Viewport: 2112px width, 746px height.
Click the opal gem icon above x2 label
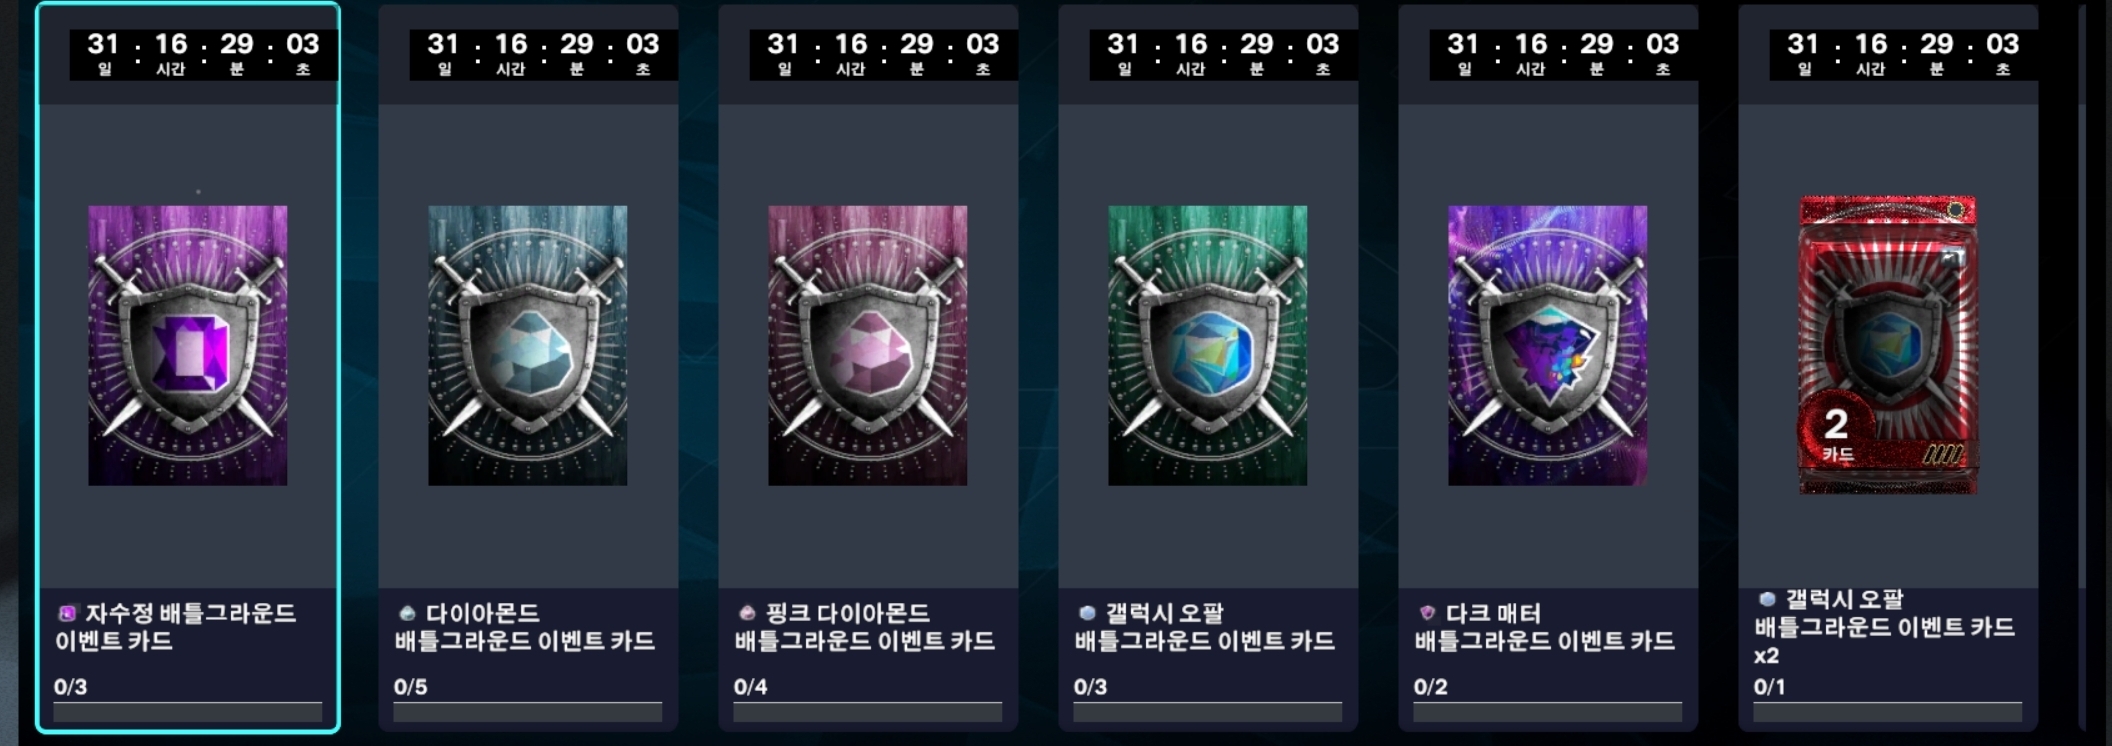click(x=1767, y=599)
